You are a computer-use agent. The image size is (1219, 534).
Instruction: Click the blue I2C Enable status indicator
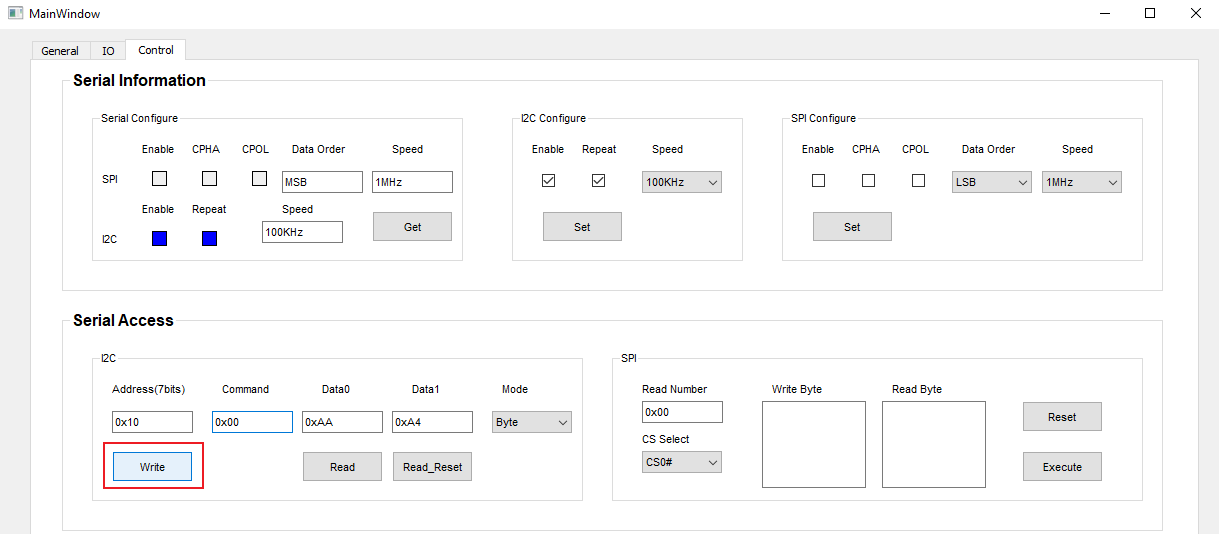[159, 238]
